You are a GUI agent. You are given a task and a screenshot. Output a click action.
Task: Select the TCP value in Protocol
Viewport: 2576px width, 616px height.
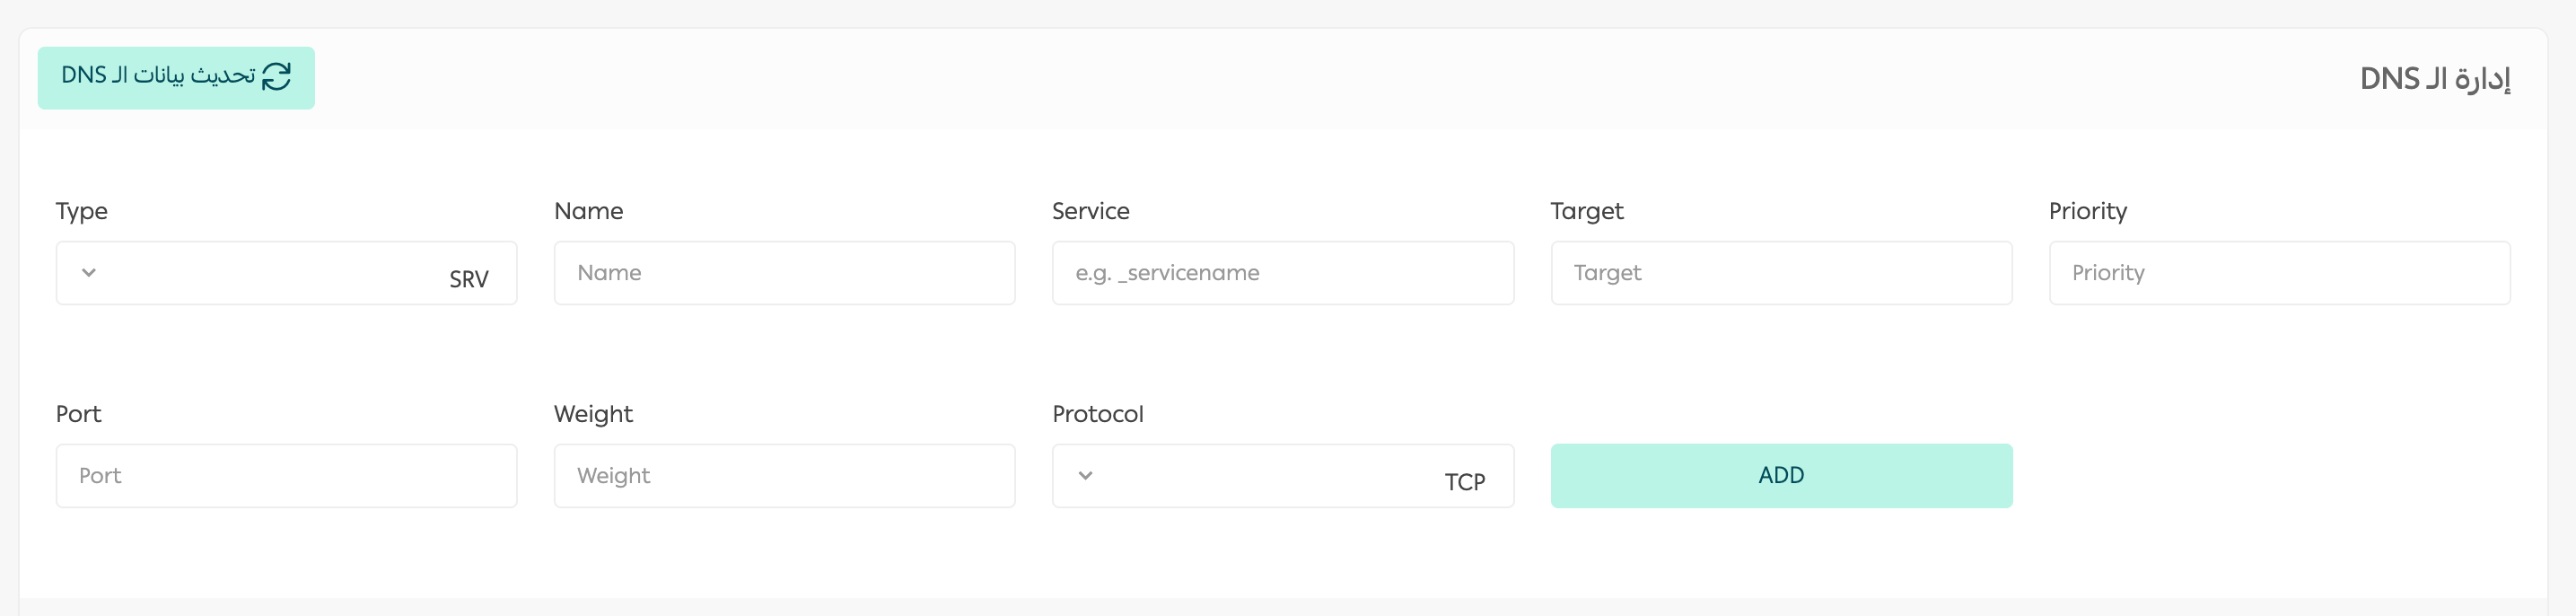tap(1464, 482)
